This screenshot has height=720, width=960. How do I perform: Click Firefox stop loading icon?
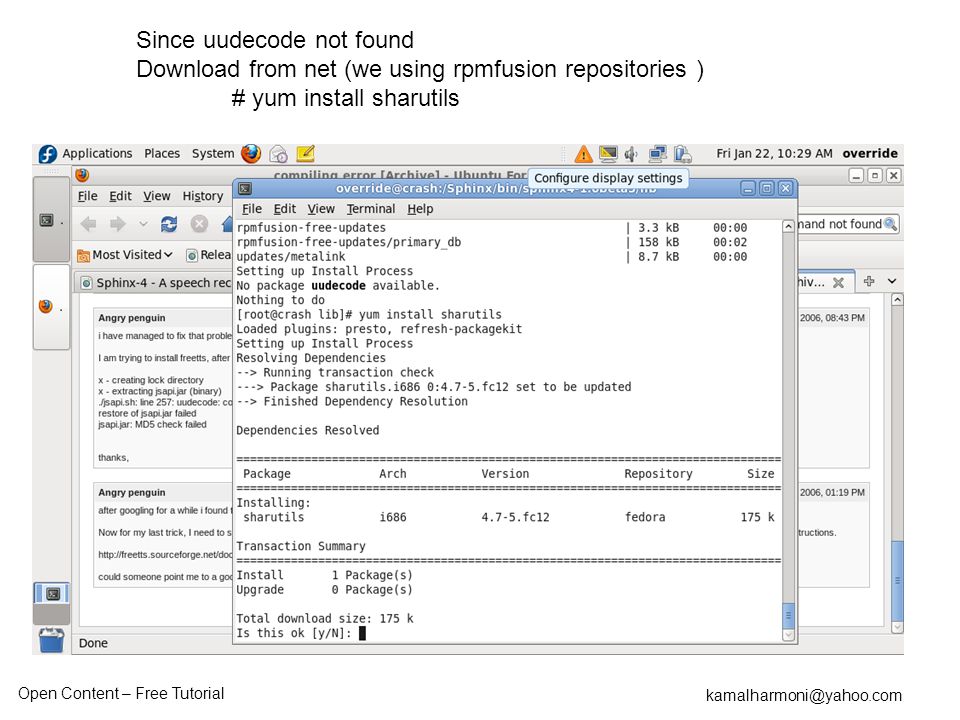point(199,224)
